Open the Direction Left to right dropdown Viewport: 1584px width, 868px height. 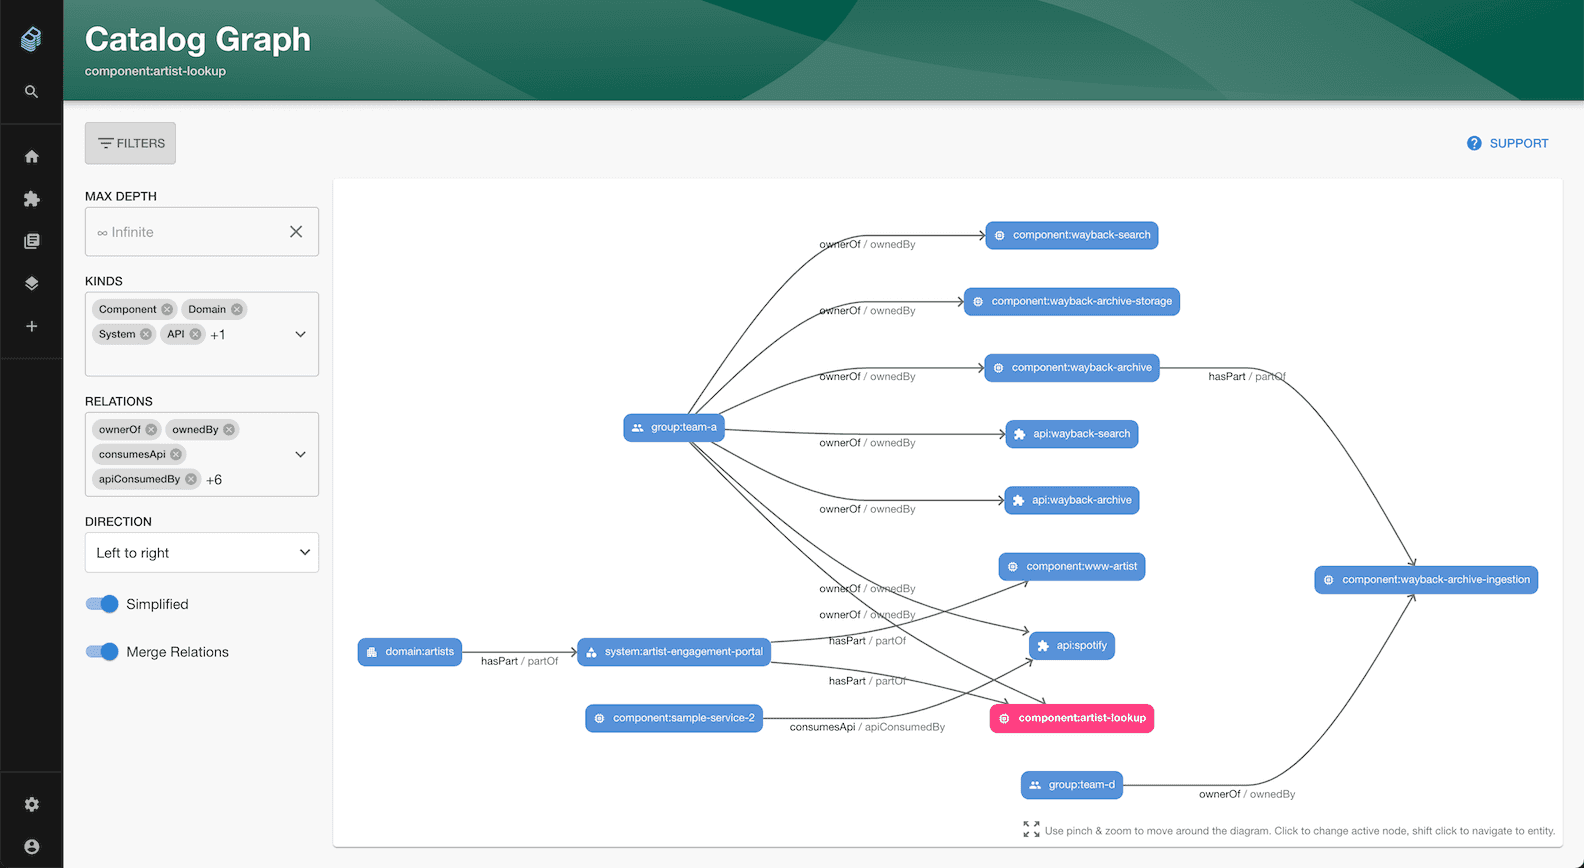point(202,552)
